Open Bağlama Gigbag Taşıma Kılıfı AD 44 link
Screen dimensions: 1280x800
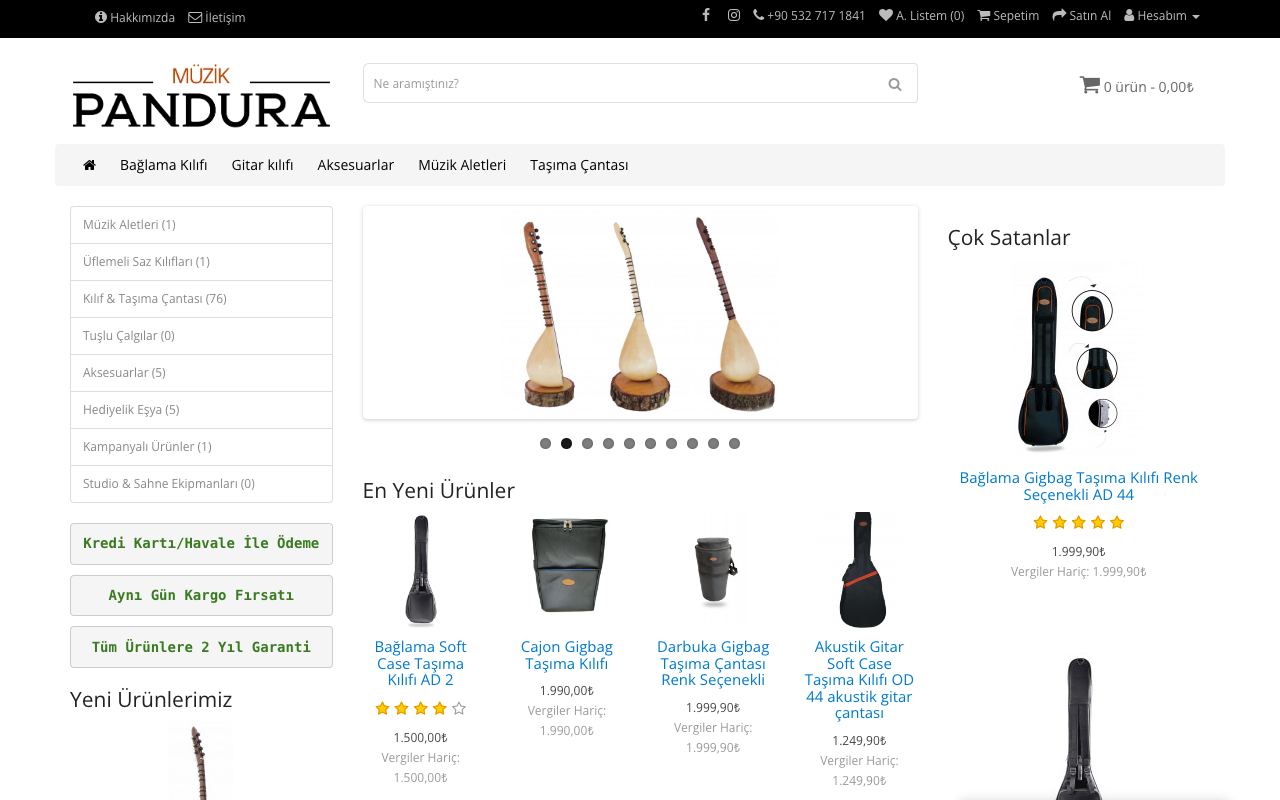click(1079, 486)
